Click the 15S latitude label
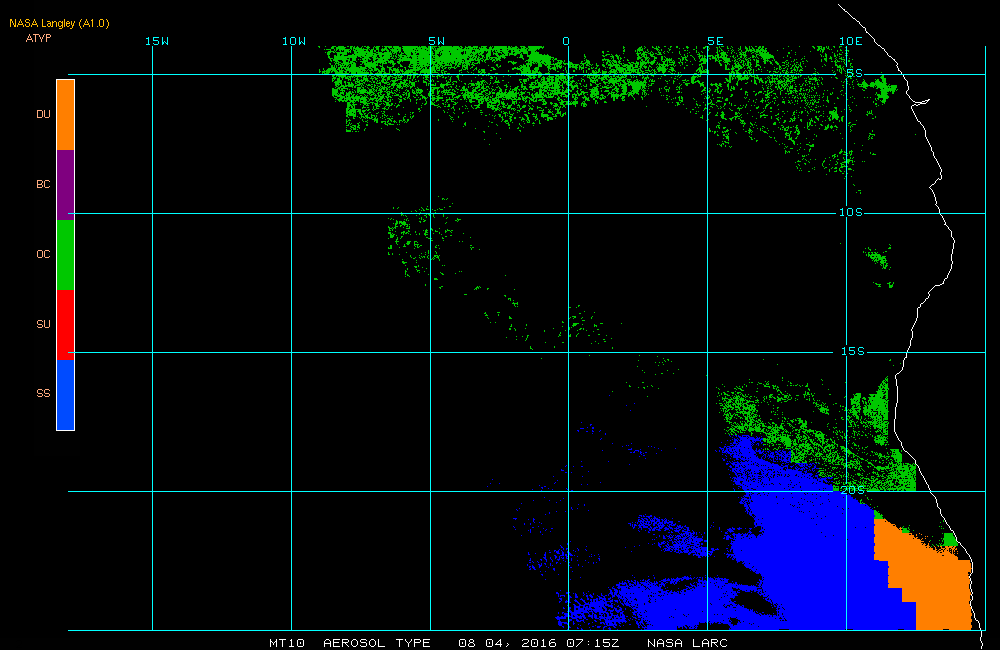The image size is (1000, 650). pos(853,351)
